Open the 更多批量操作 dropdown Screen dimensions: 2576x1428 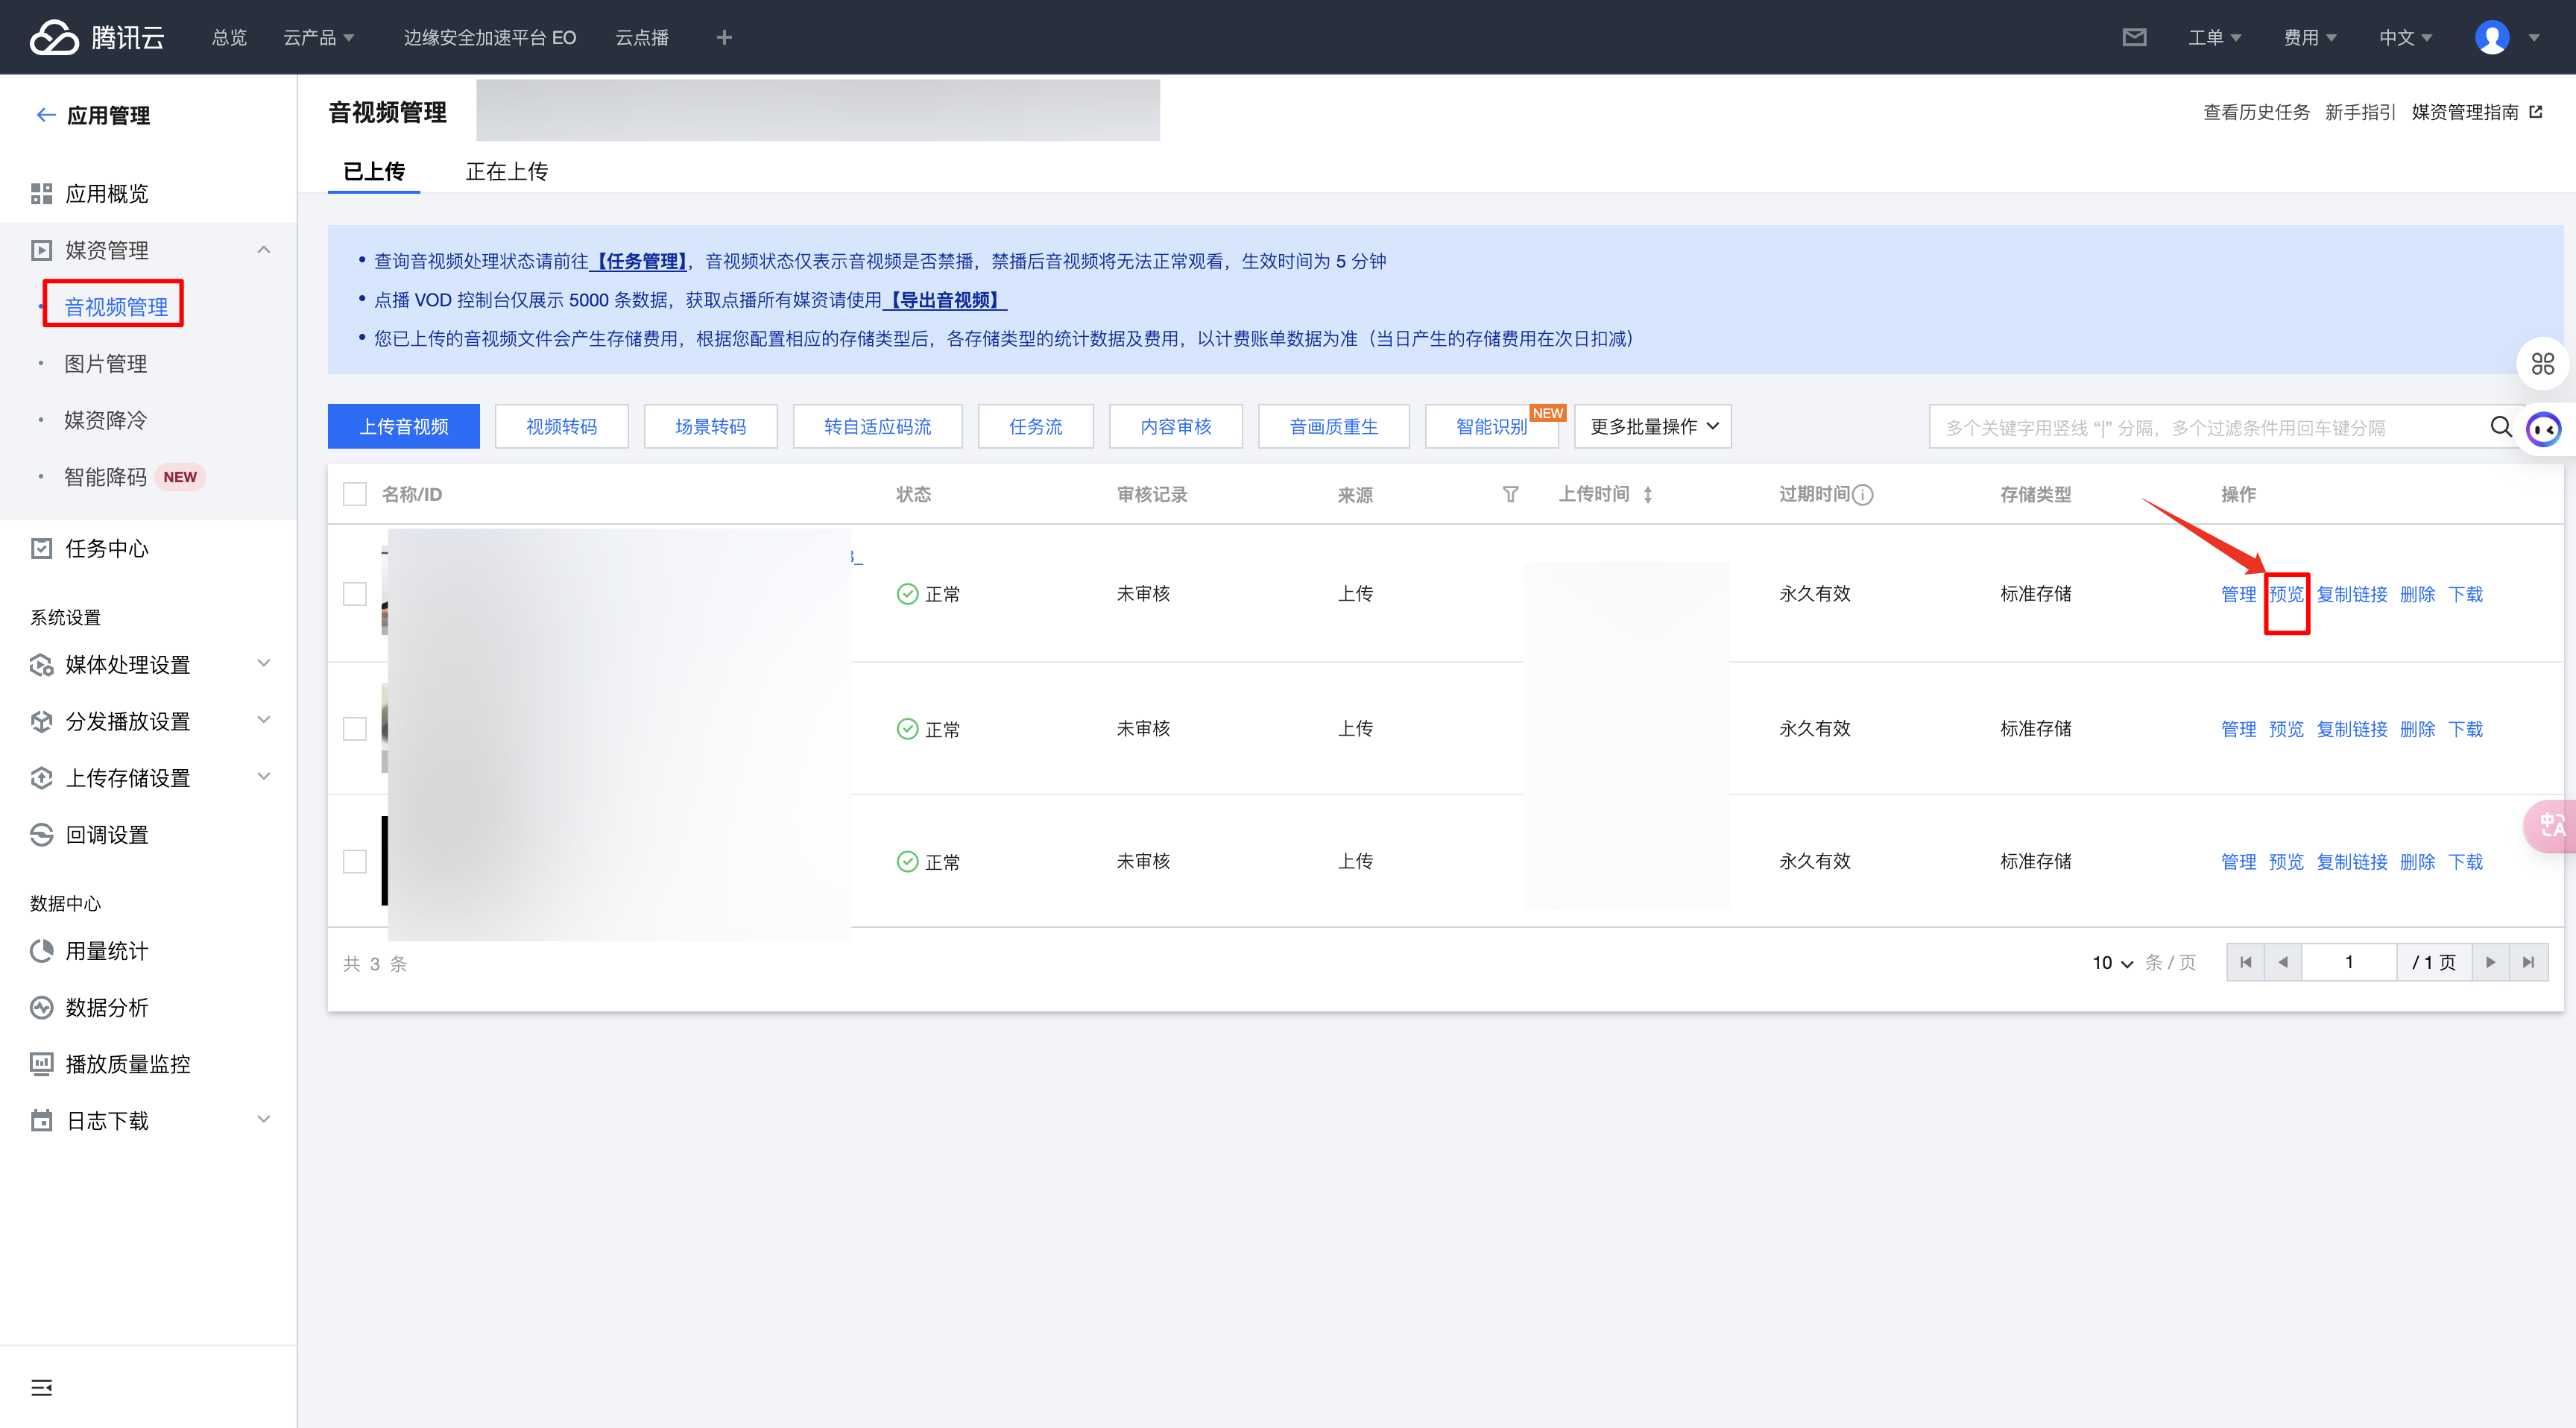pyautogui.click(x=1652, y=426)
